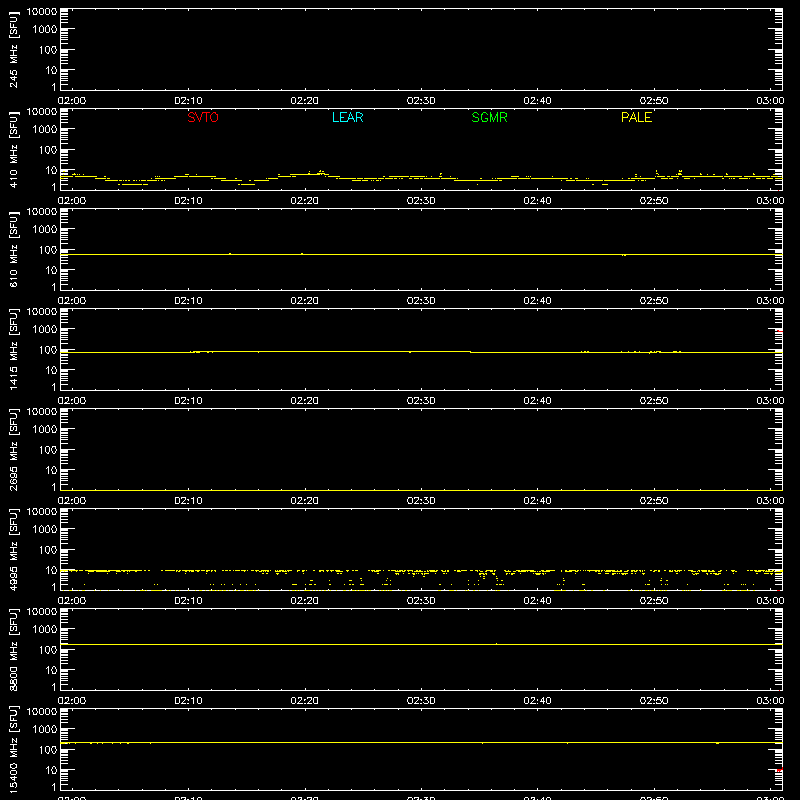Select the 15400 MHz [SFU] axis title
Viewport: 800px width, 800px height.
[13, 749]
